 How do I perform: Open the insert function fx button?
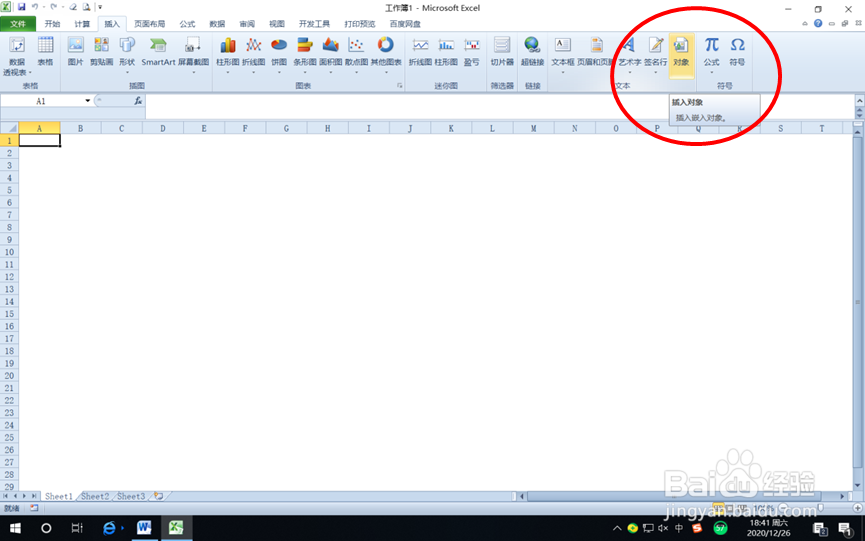click(x=138, y=101)
